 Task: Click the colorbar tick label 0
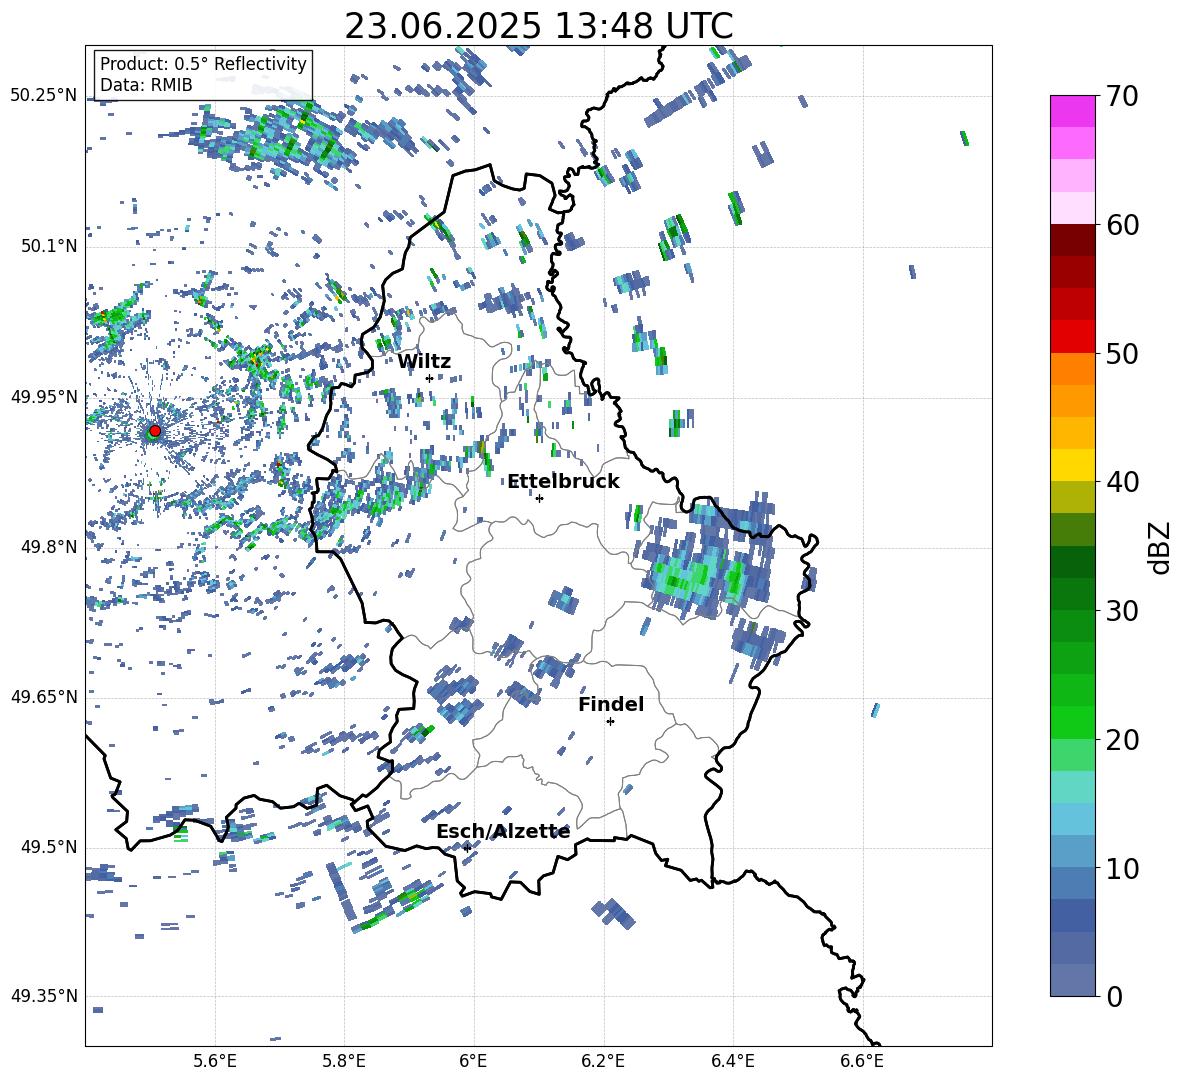[1114, 996]
